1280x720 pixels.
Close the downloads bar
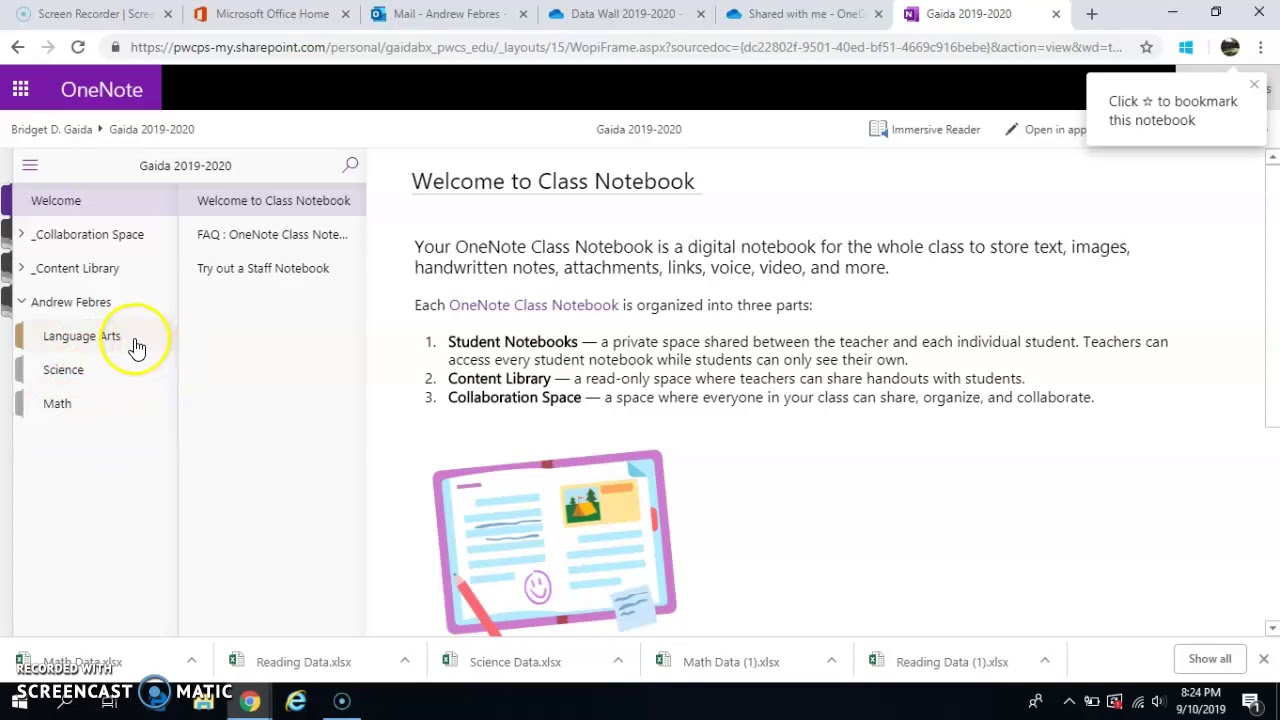[1263, 659]
